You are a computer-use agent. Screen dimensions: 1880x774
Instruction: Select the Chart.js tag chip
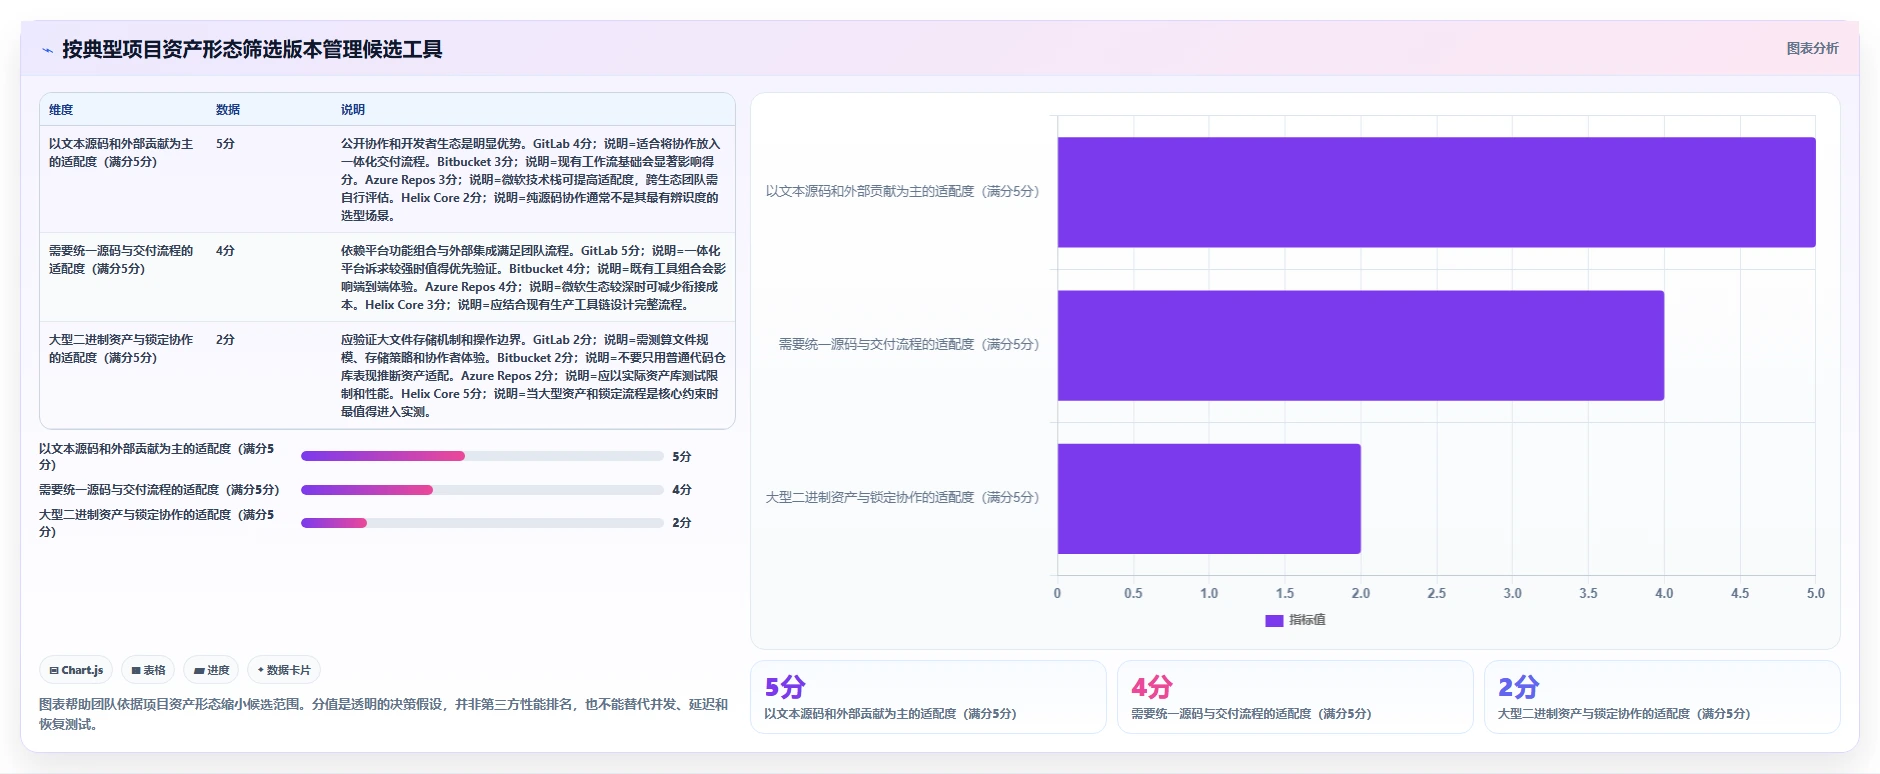pos(76,670)
